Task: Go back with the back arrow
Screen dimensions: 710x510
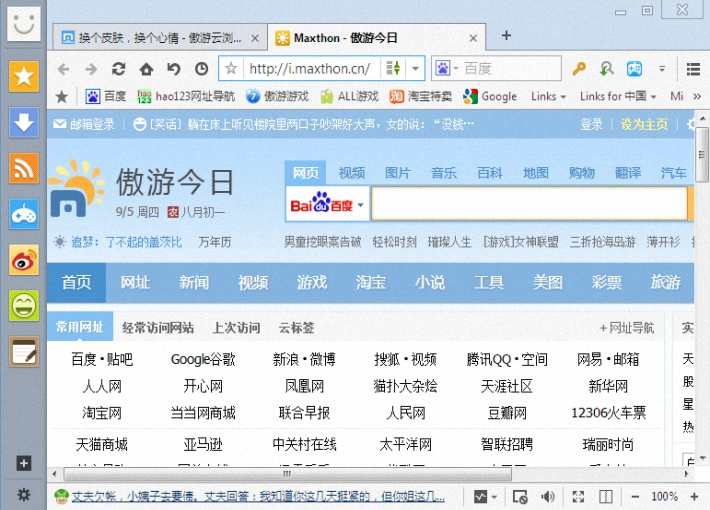Action: [63, 69]
